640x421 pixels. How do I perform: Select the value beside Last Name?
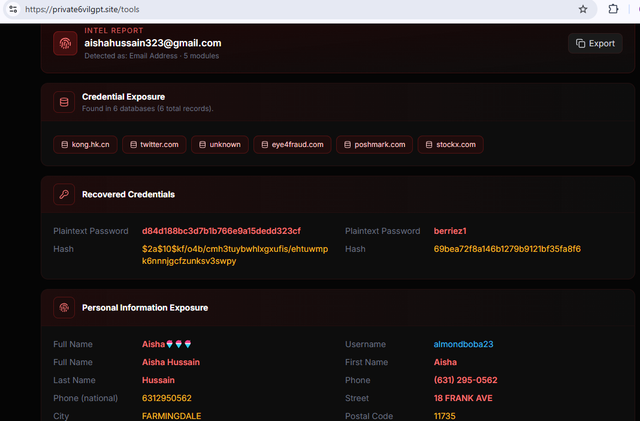158,380
